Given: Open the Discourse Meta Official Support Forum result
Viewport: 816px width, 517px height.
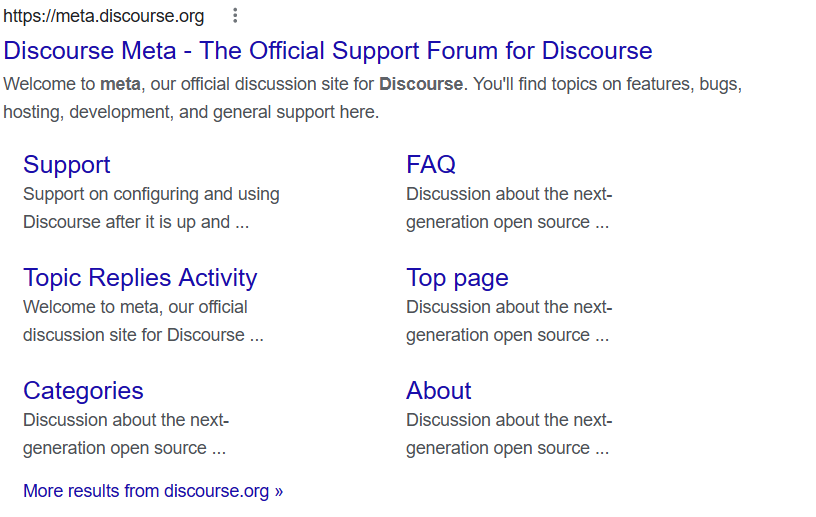Looking at the screenshot, I should point(327,51).
